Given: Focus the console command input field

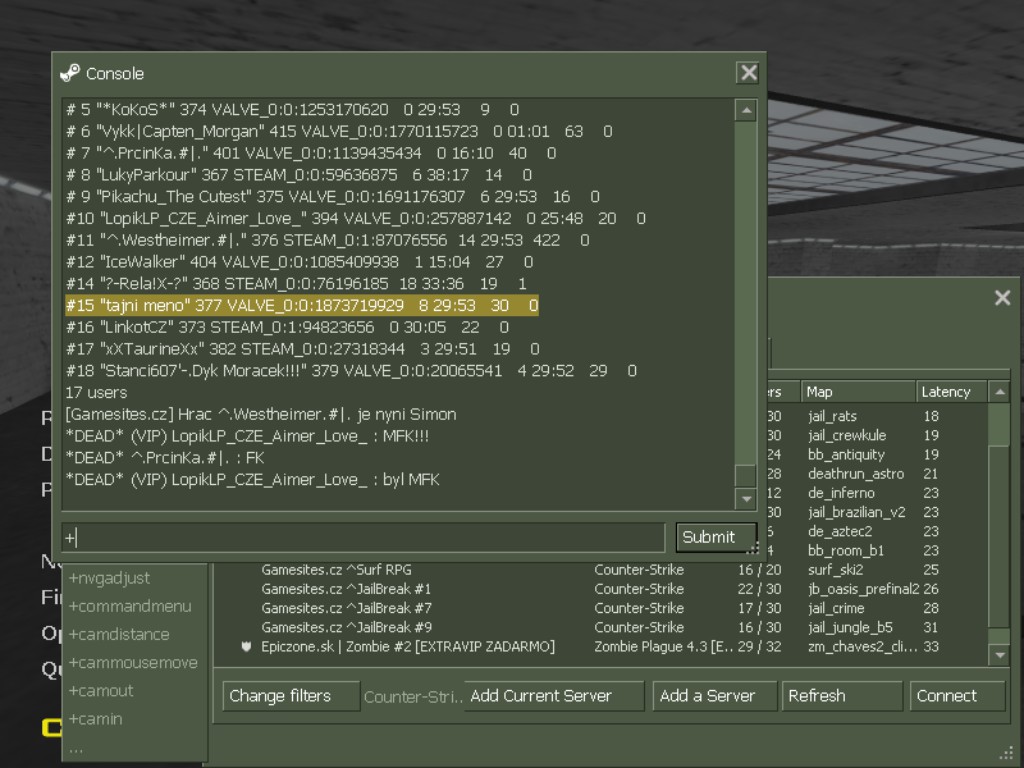Looking at the screenshot, I should click(x=363, y=537).
